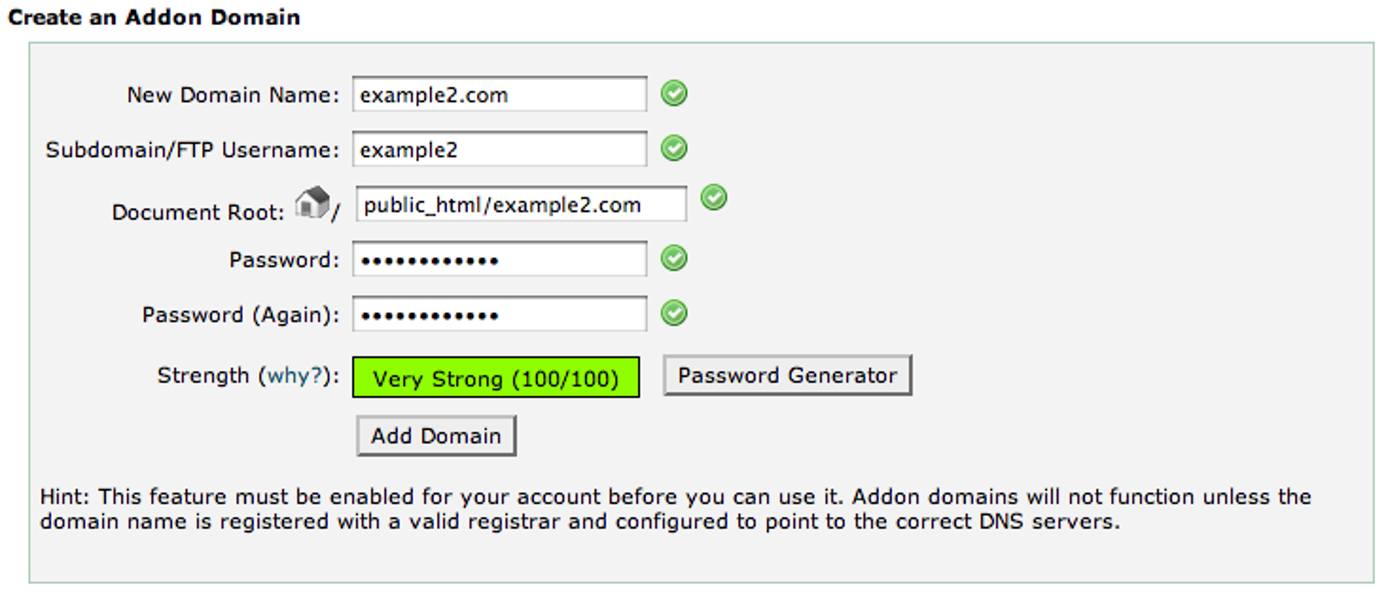Click the checkmark icon next to Password (Again)
The width and height of the screenshot is (1388, 595).
[x=675, y=313]
